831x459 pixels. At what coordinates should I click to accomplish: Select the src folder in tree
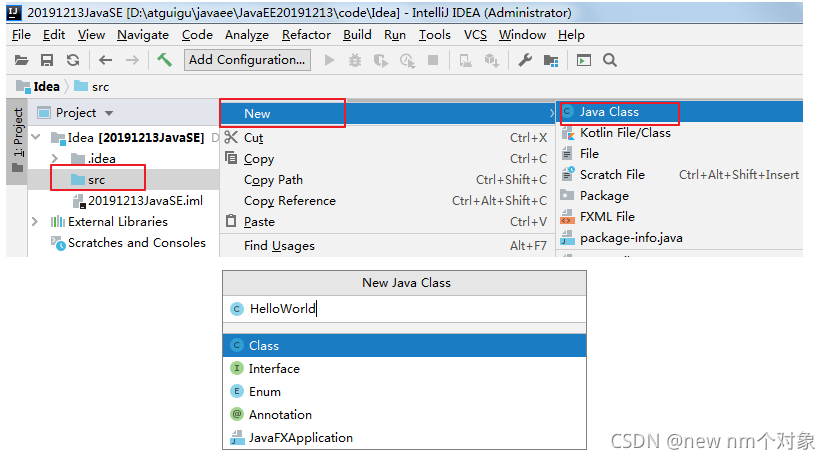click(89, 180)
